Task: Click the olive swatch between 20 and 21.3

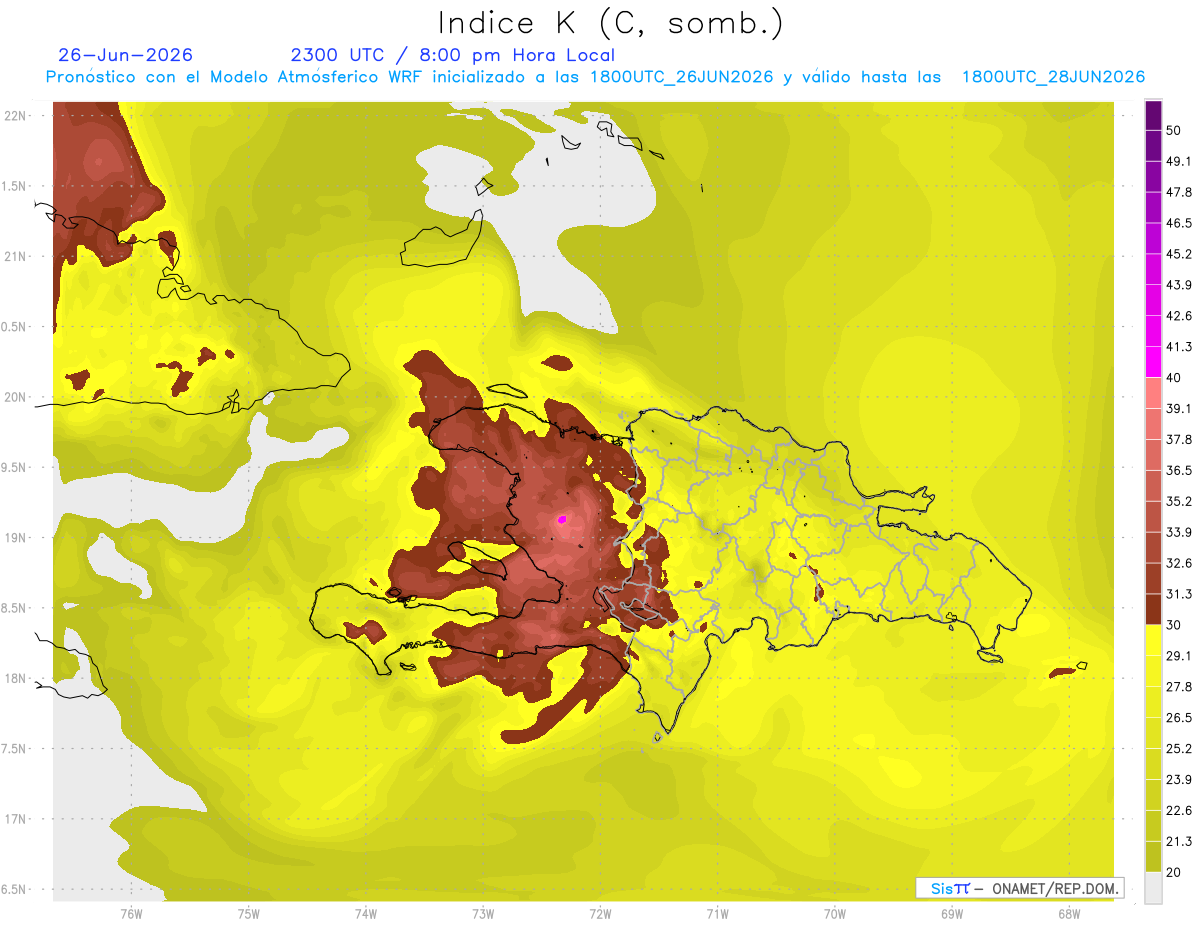Action: 1153,856
